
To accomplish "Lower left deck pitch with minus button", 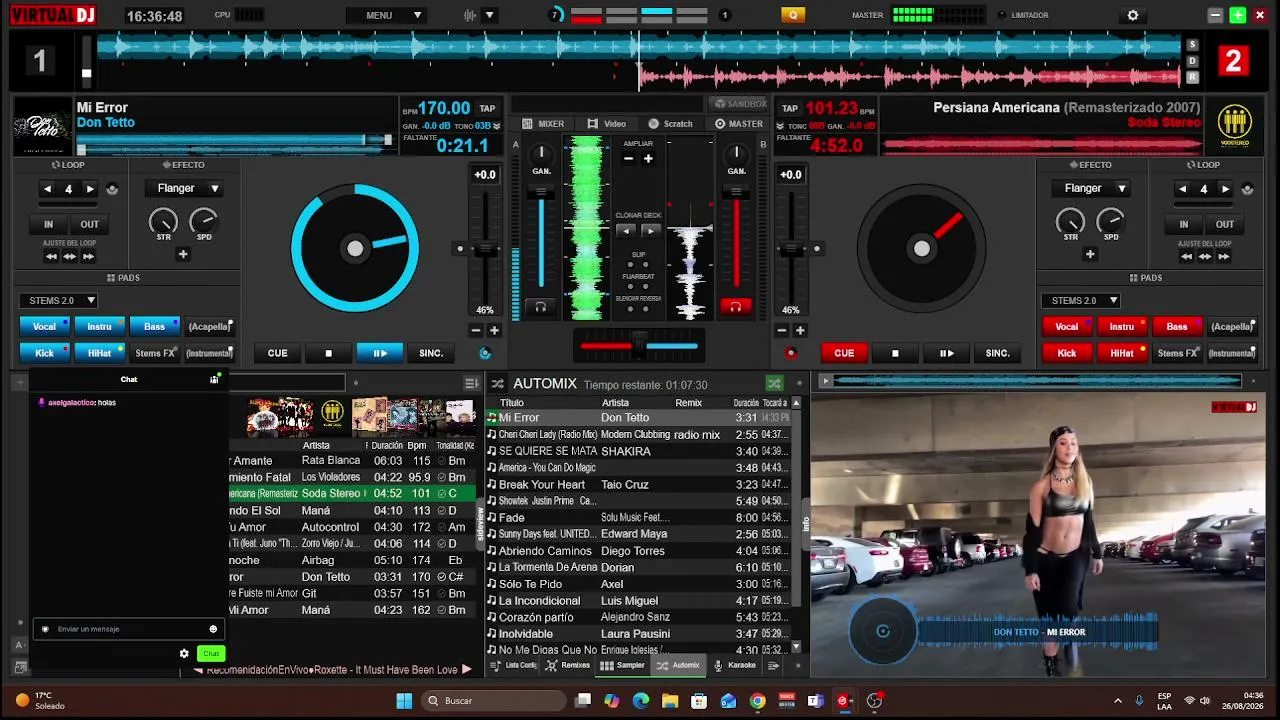I will coord(476,330).
